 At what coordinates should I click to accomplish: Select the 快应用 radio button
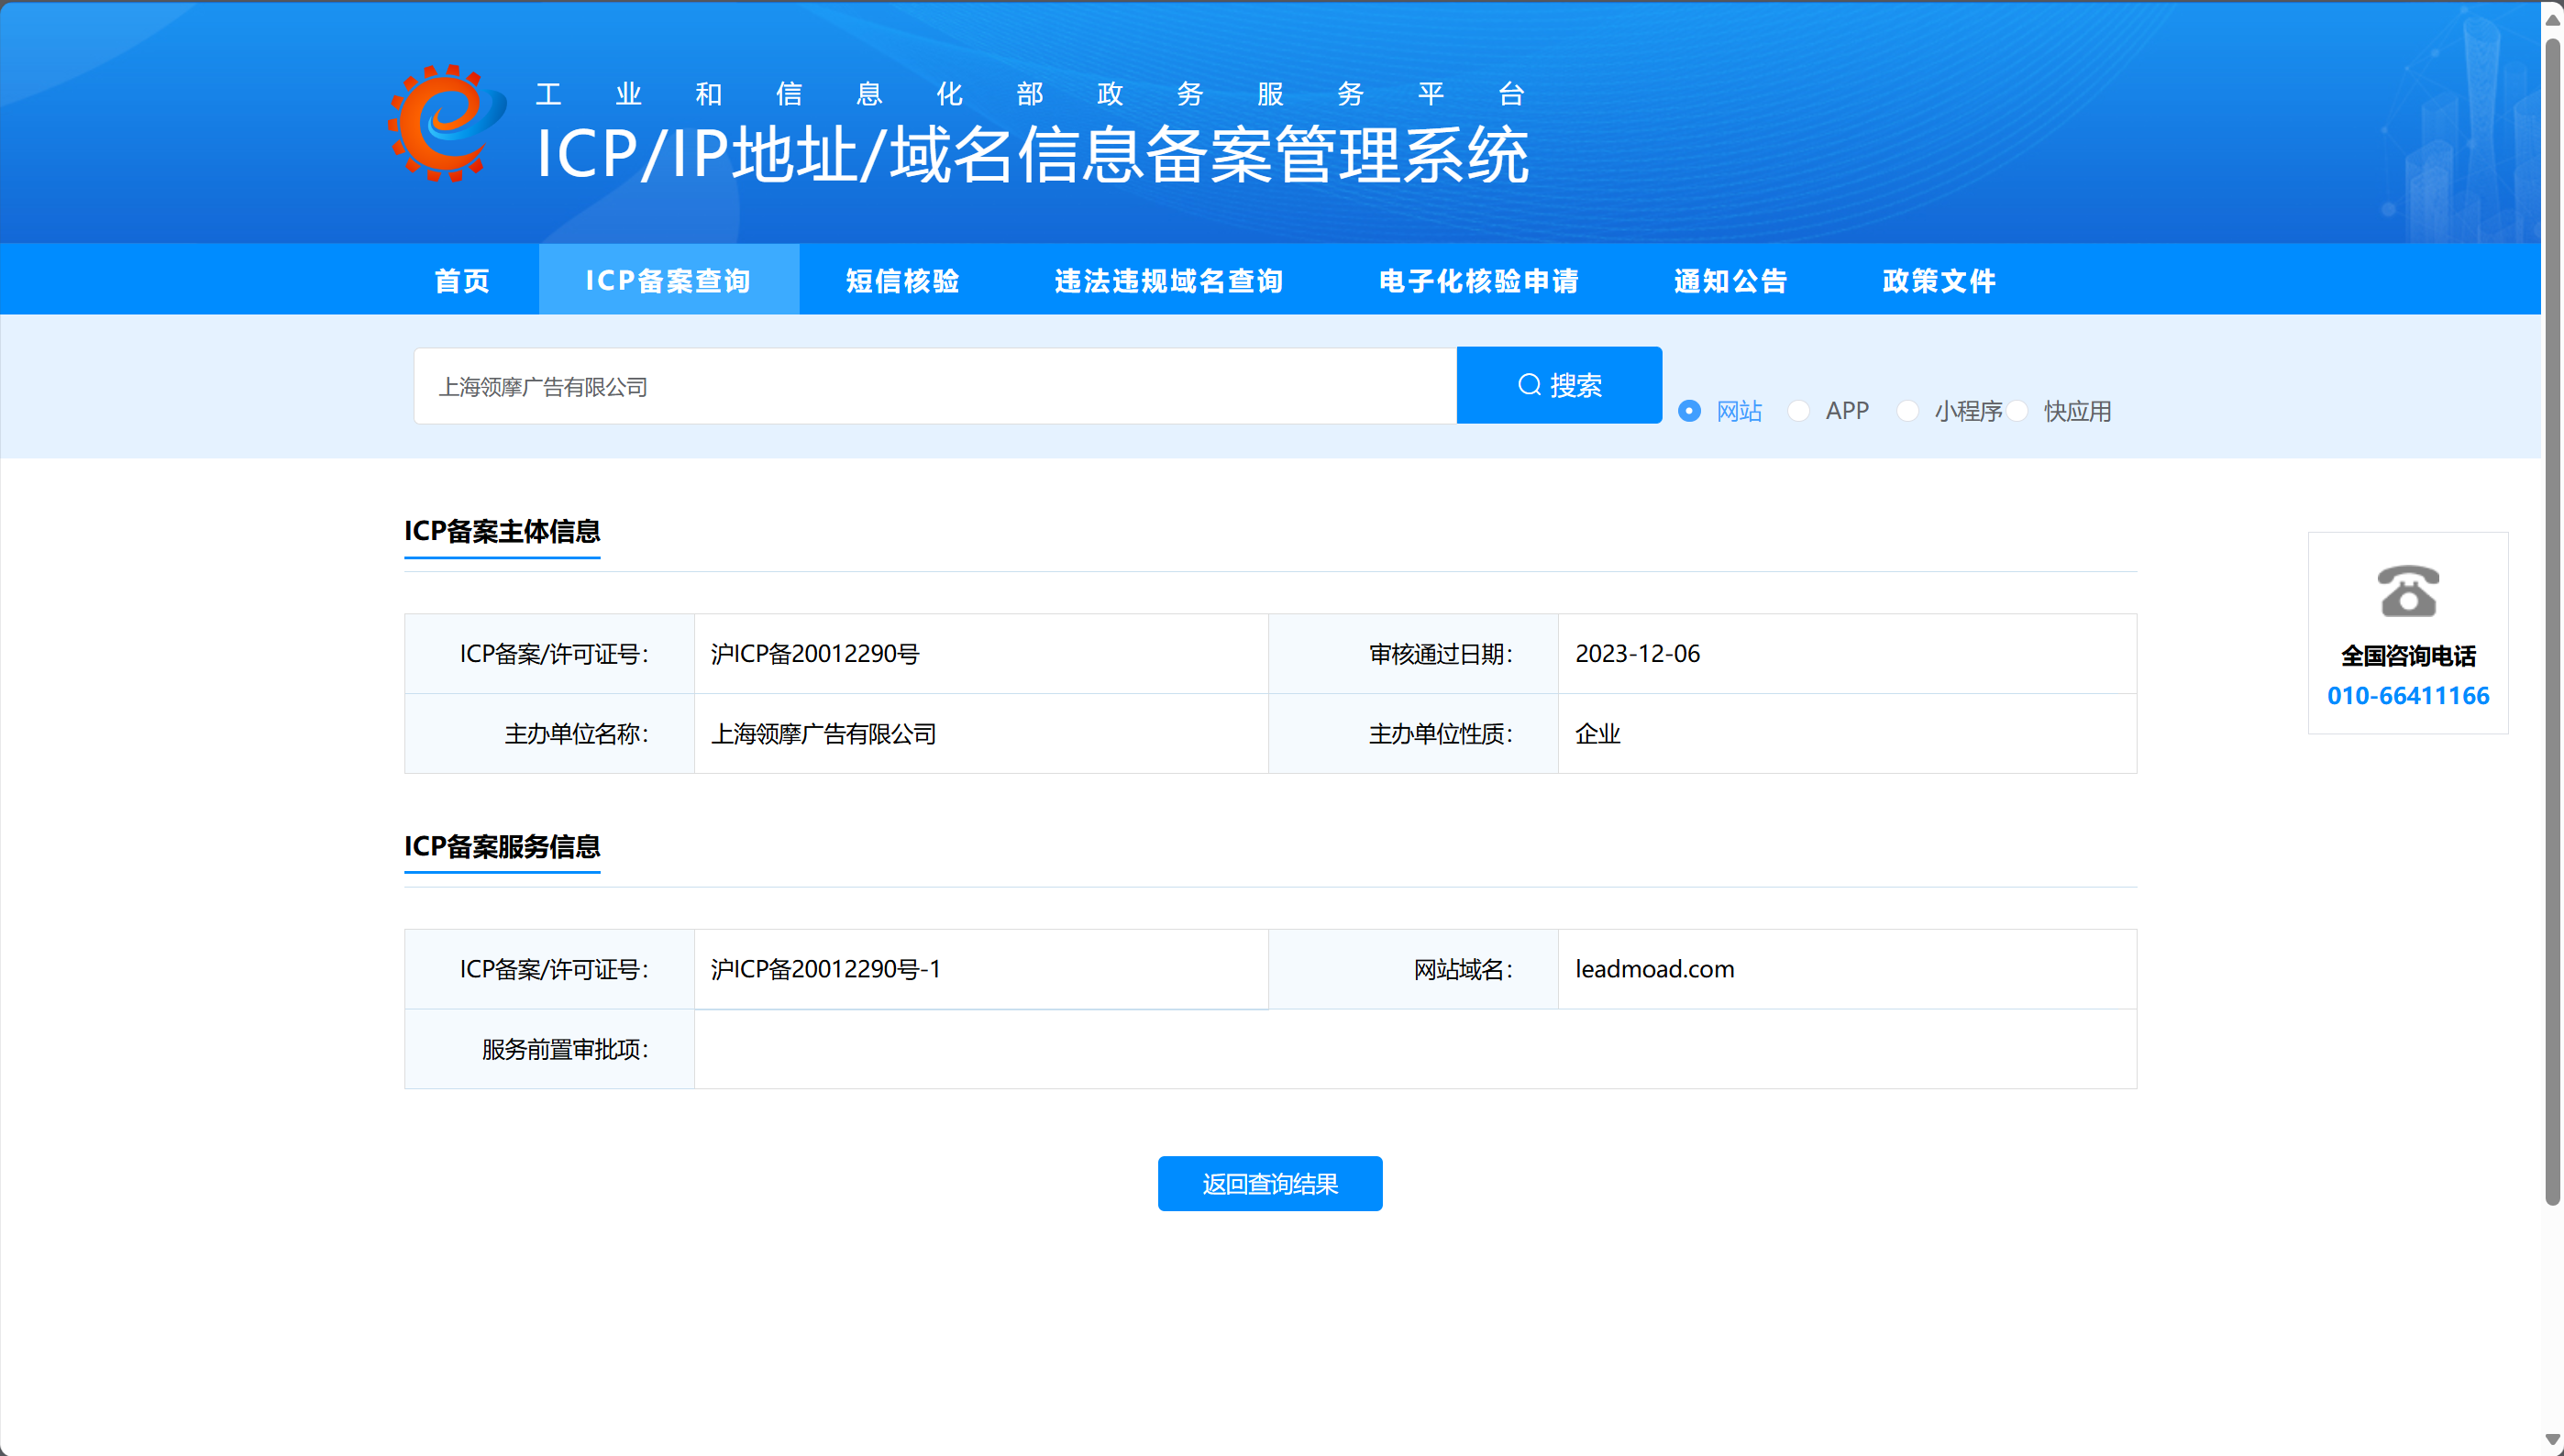pyautogui.click(x=2017, y=411)
